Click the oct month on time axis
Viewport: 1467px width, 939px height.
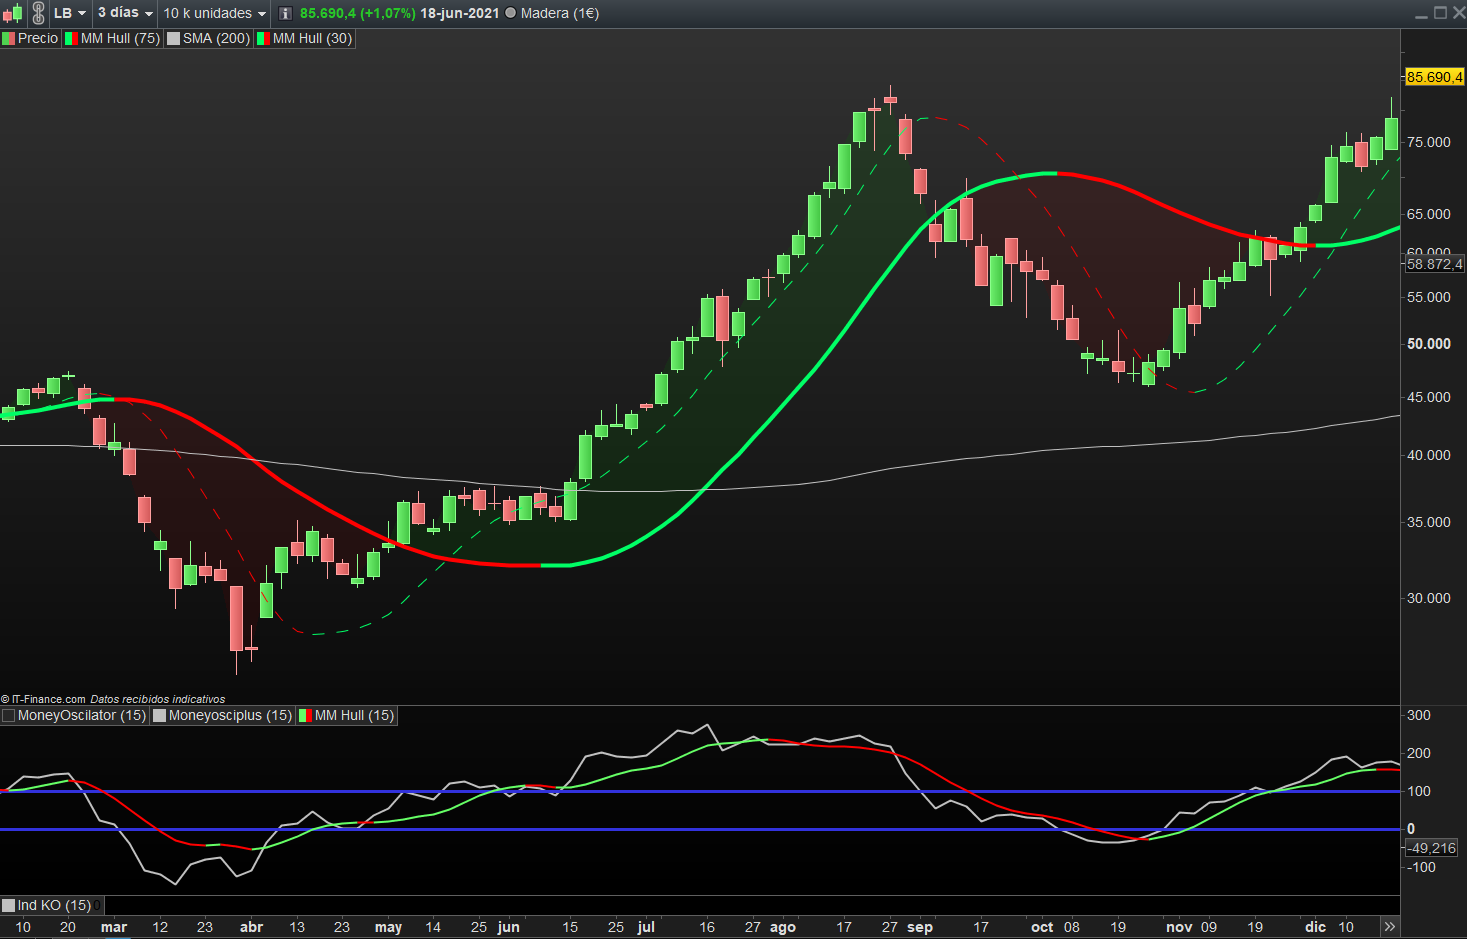(1042, 927)
